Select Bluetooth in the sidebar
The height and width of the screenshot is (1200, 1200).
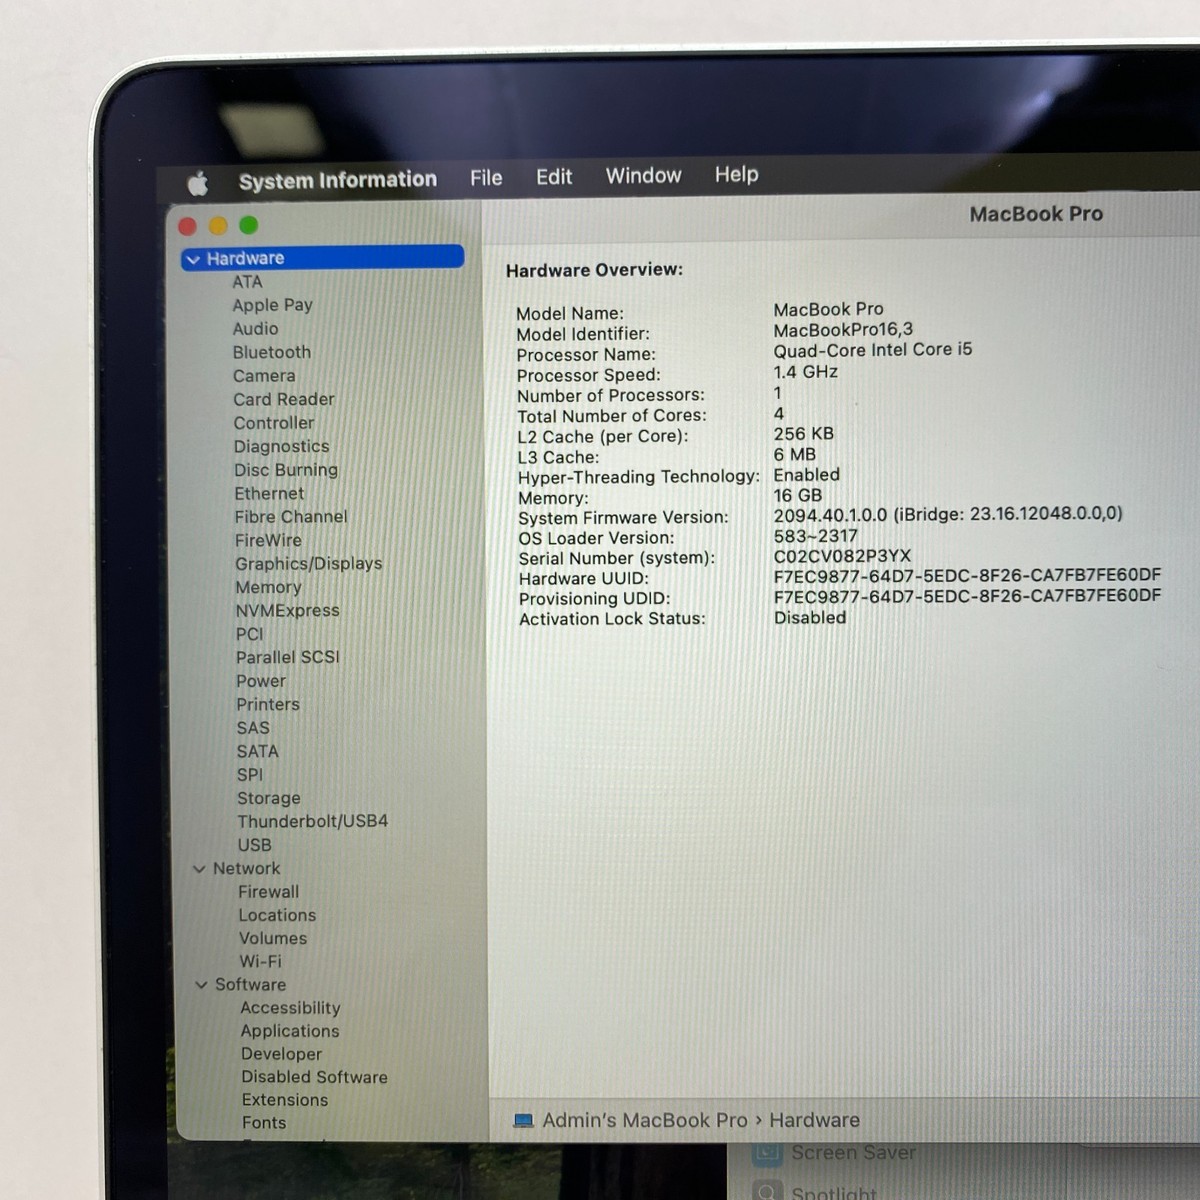272,352
